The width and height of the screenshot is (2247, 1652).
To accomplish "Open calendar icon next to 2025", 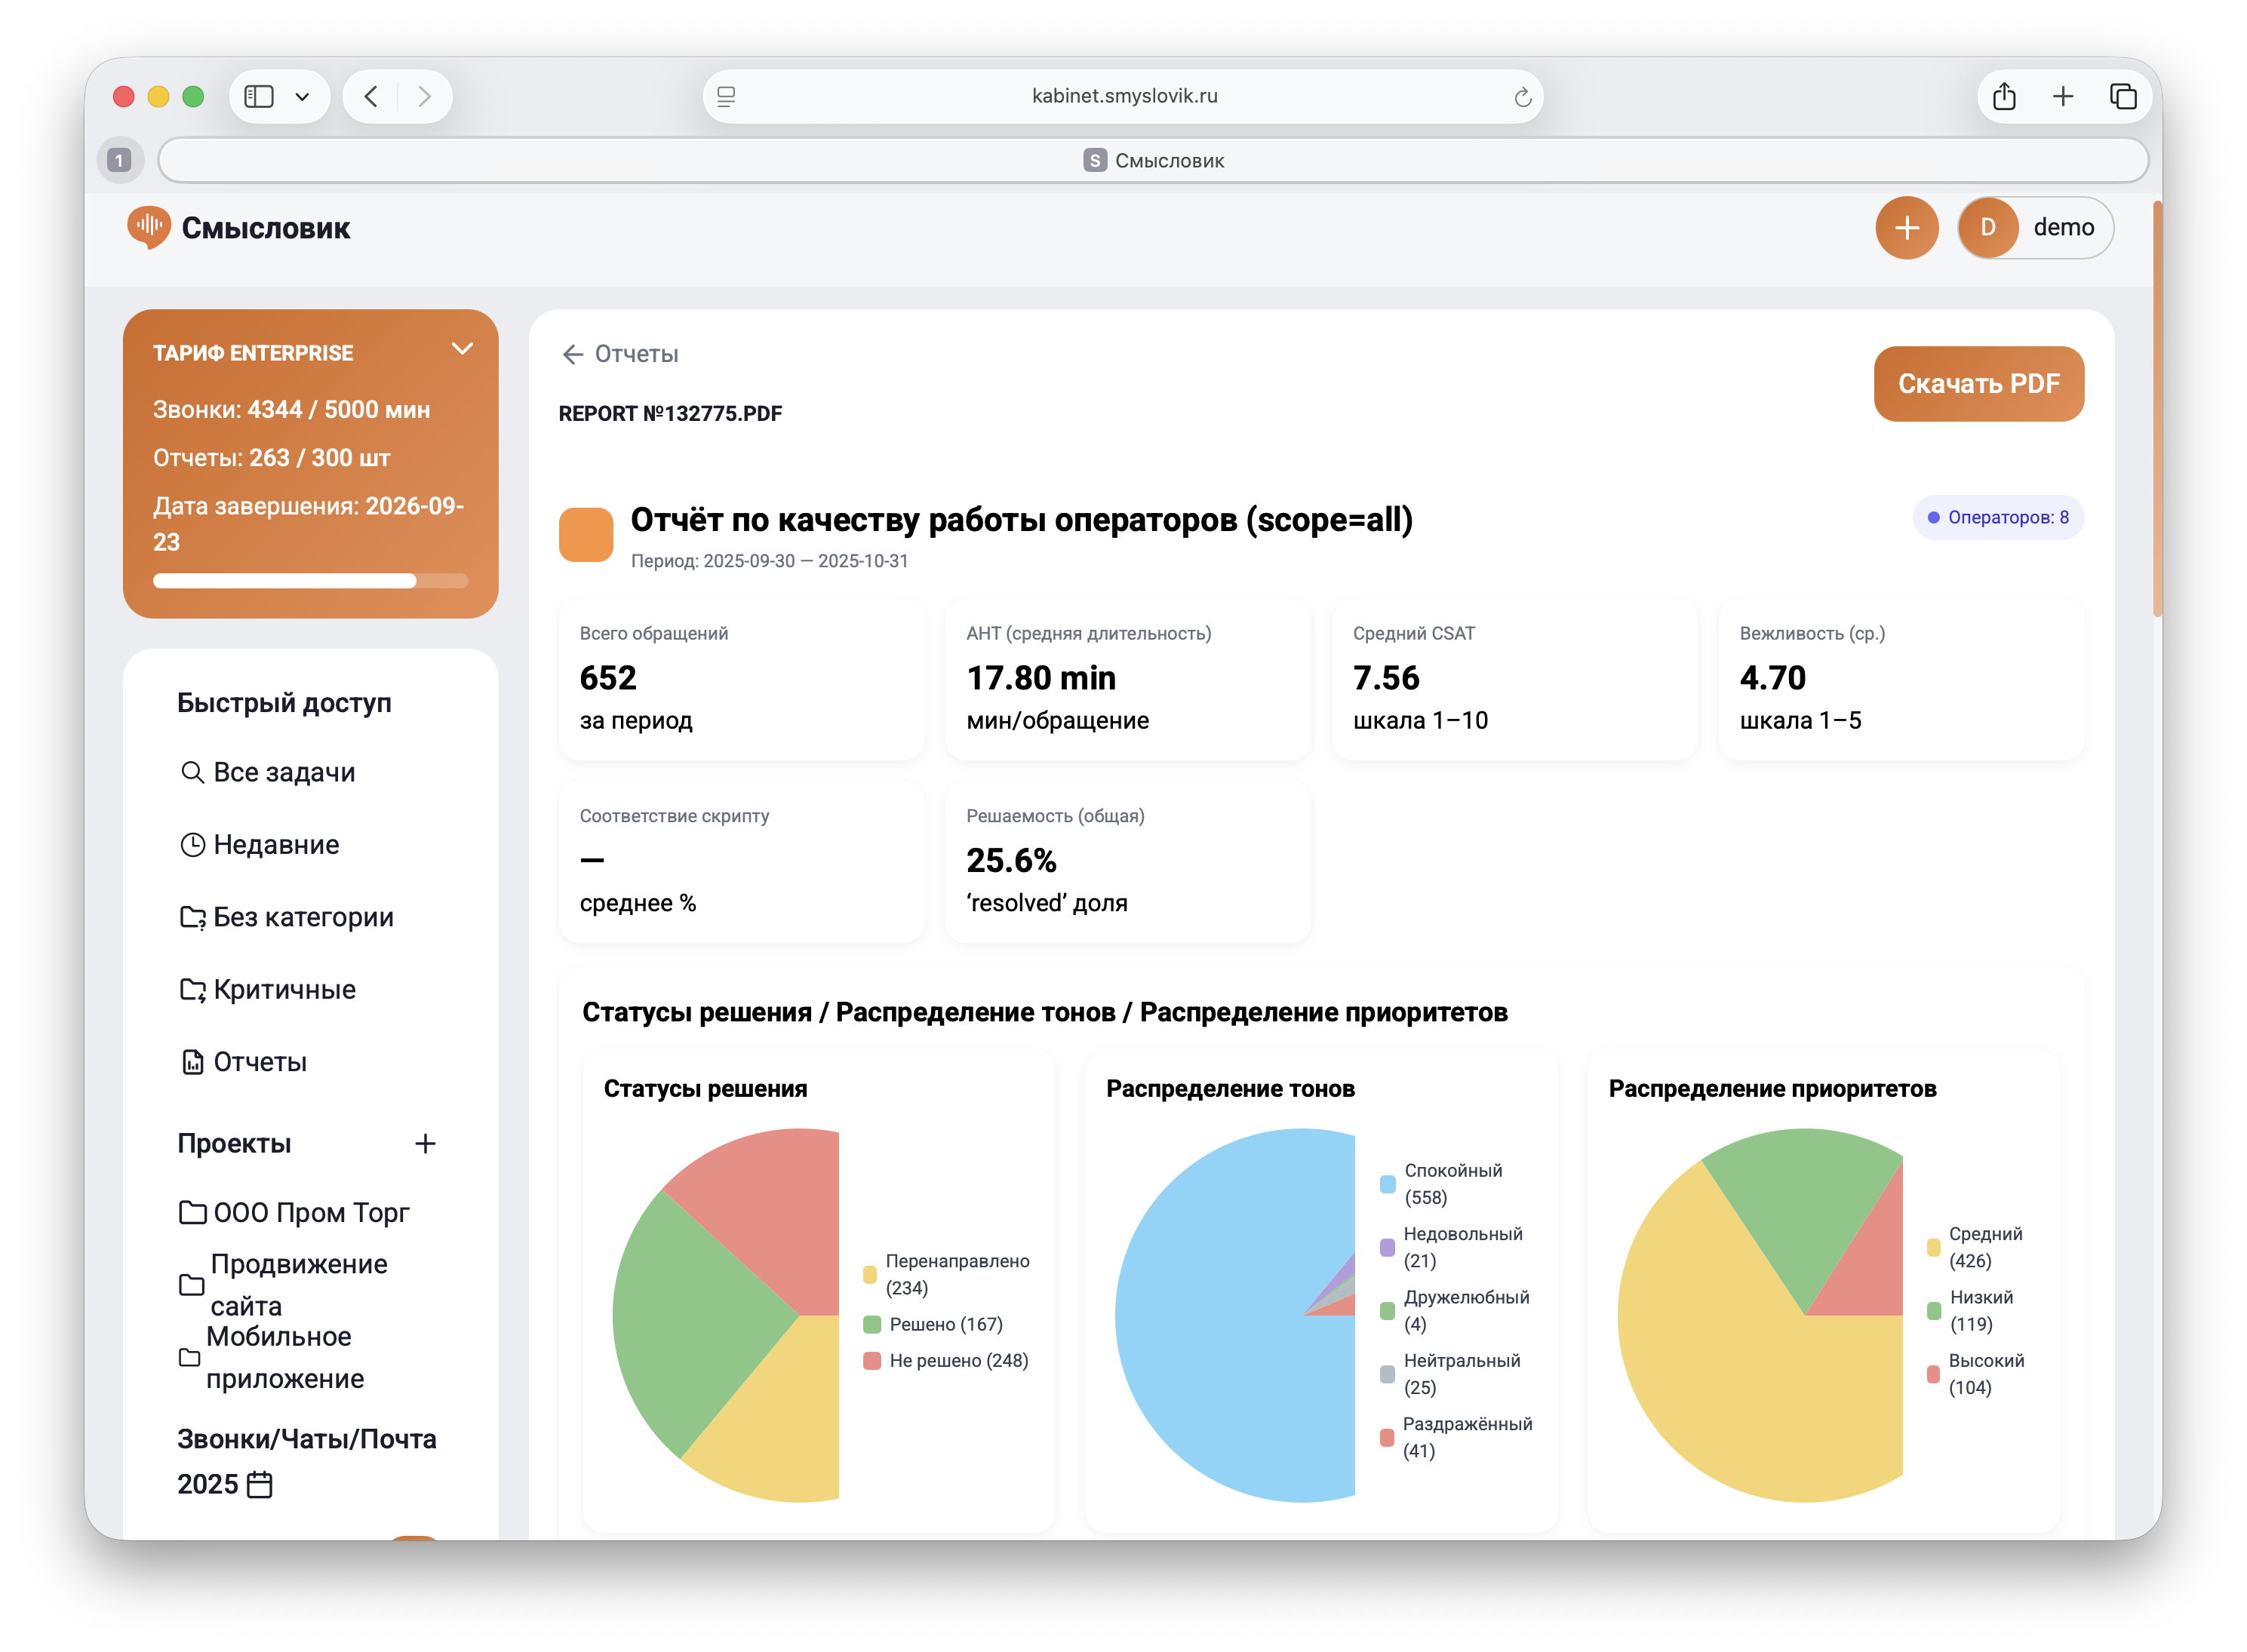I will [x=259, y=1484].
